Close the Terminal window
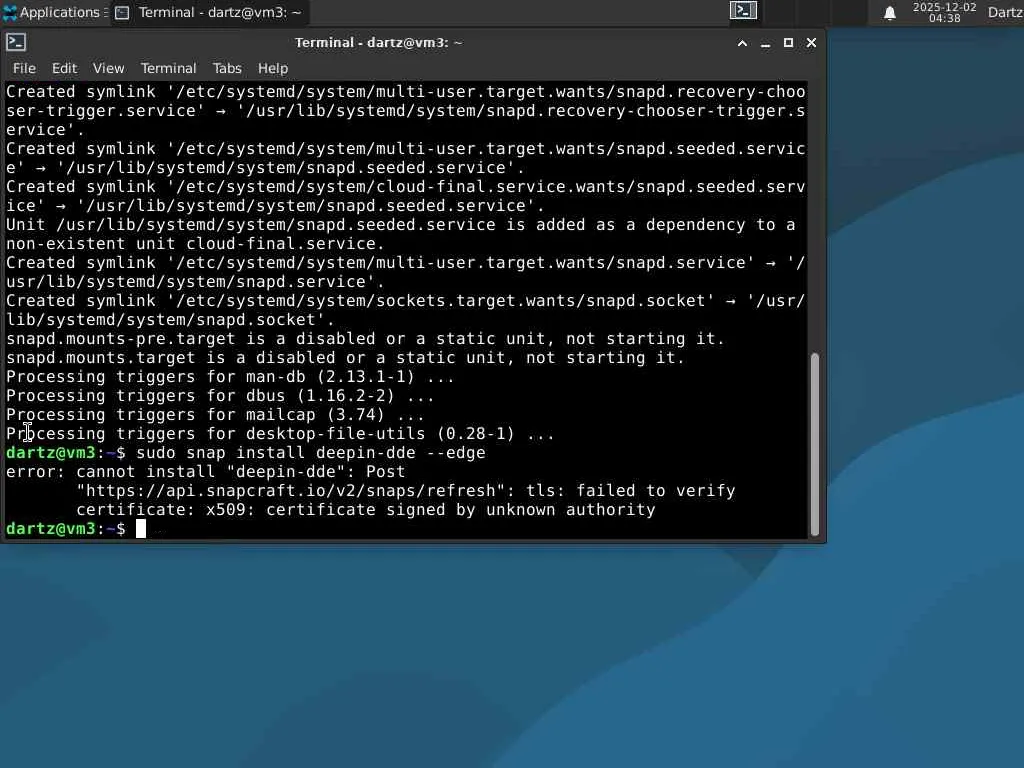The height and width of the screenshot is (768, 1024). click(811, 43)
